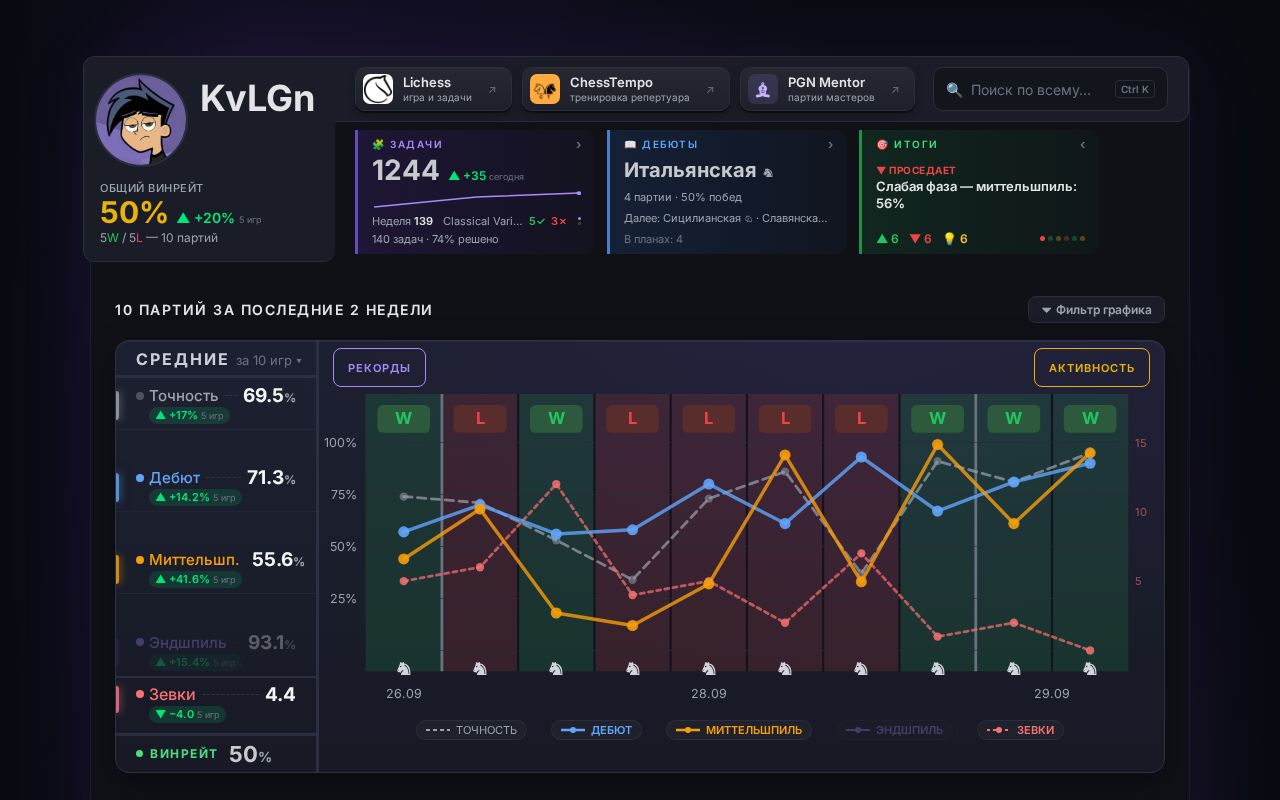The width and height of the screenshot is (1280, 800).
Task: Click the ChessTempo orange knight logo
Action: (545, 89)
